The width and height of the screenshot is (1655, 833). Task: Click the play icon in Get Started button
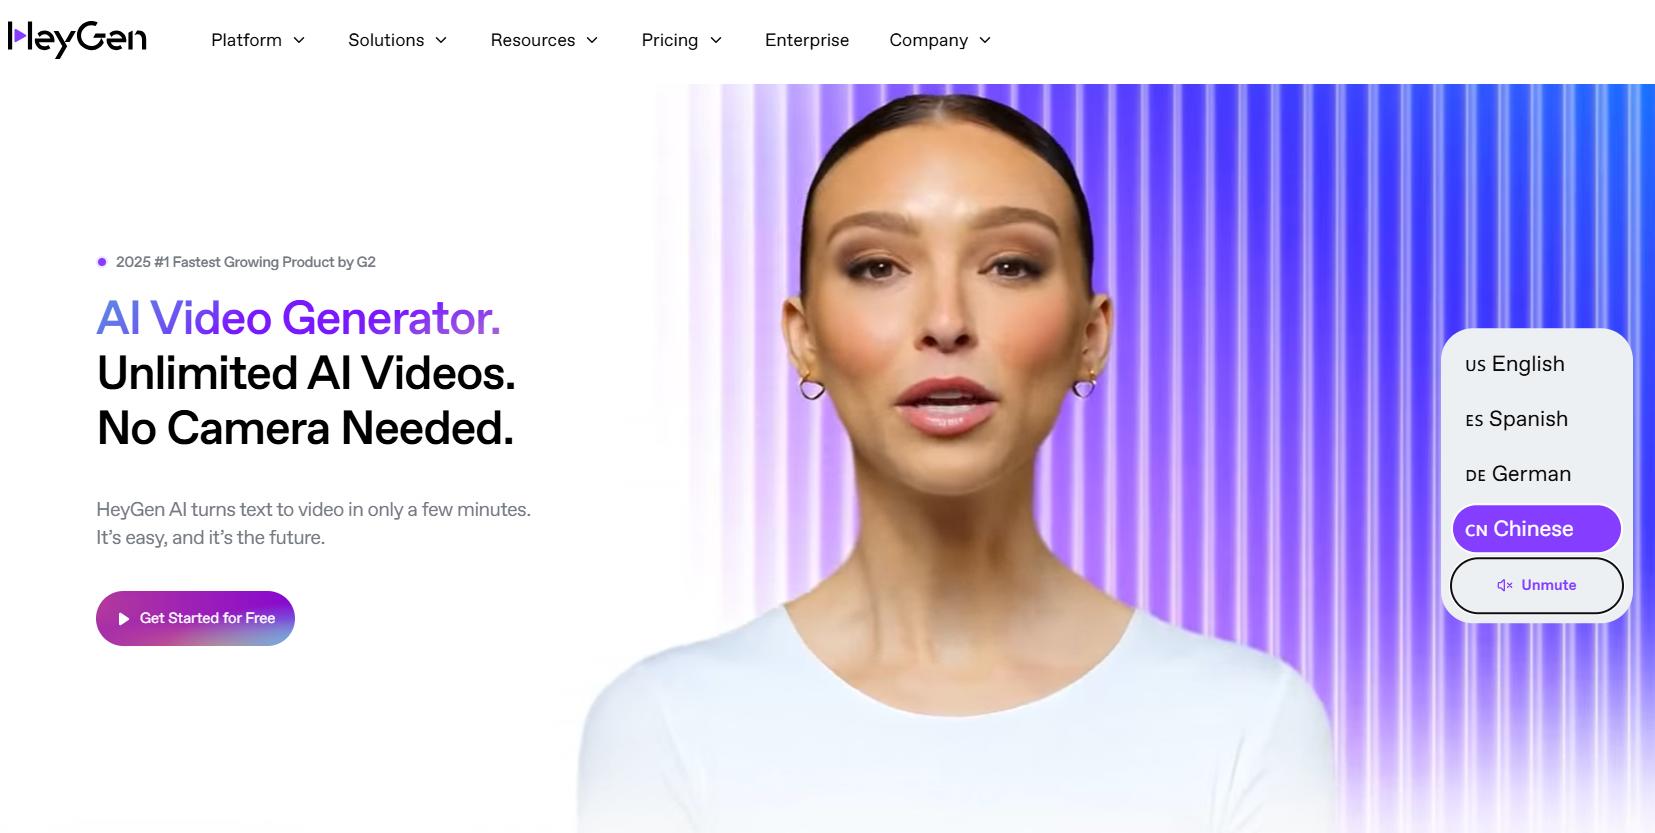(x=124, y=619)
